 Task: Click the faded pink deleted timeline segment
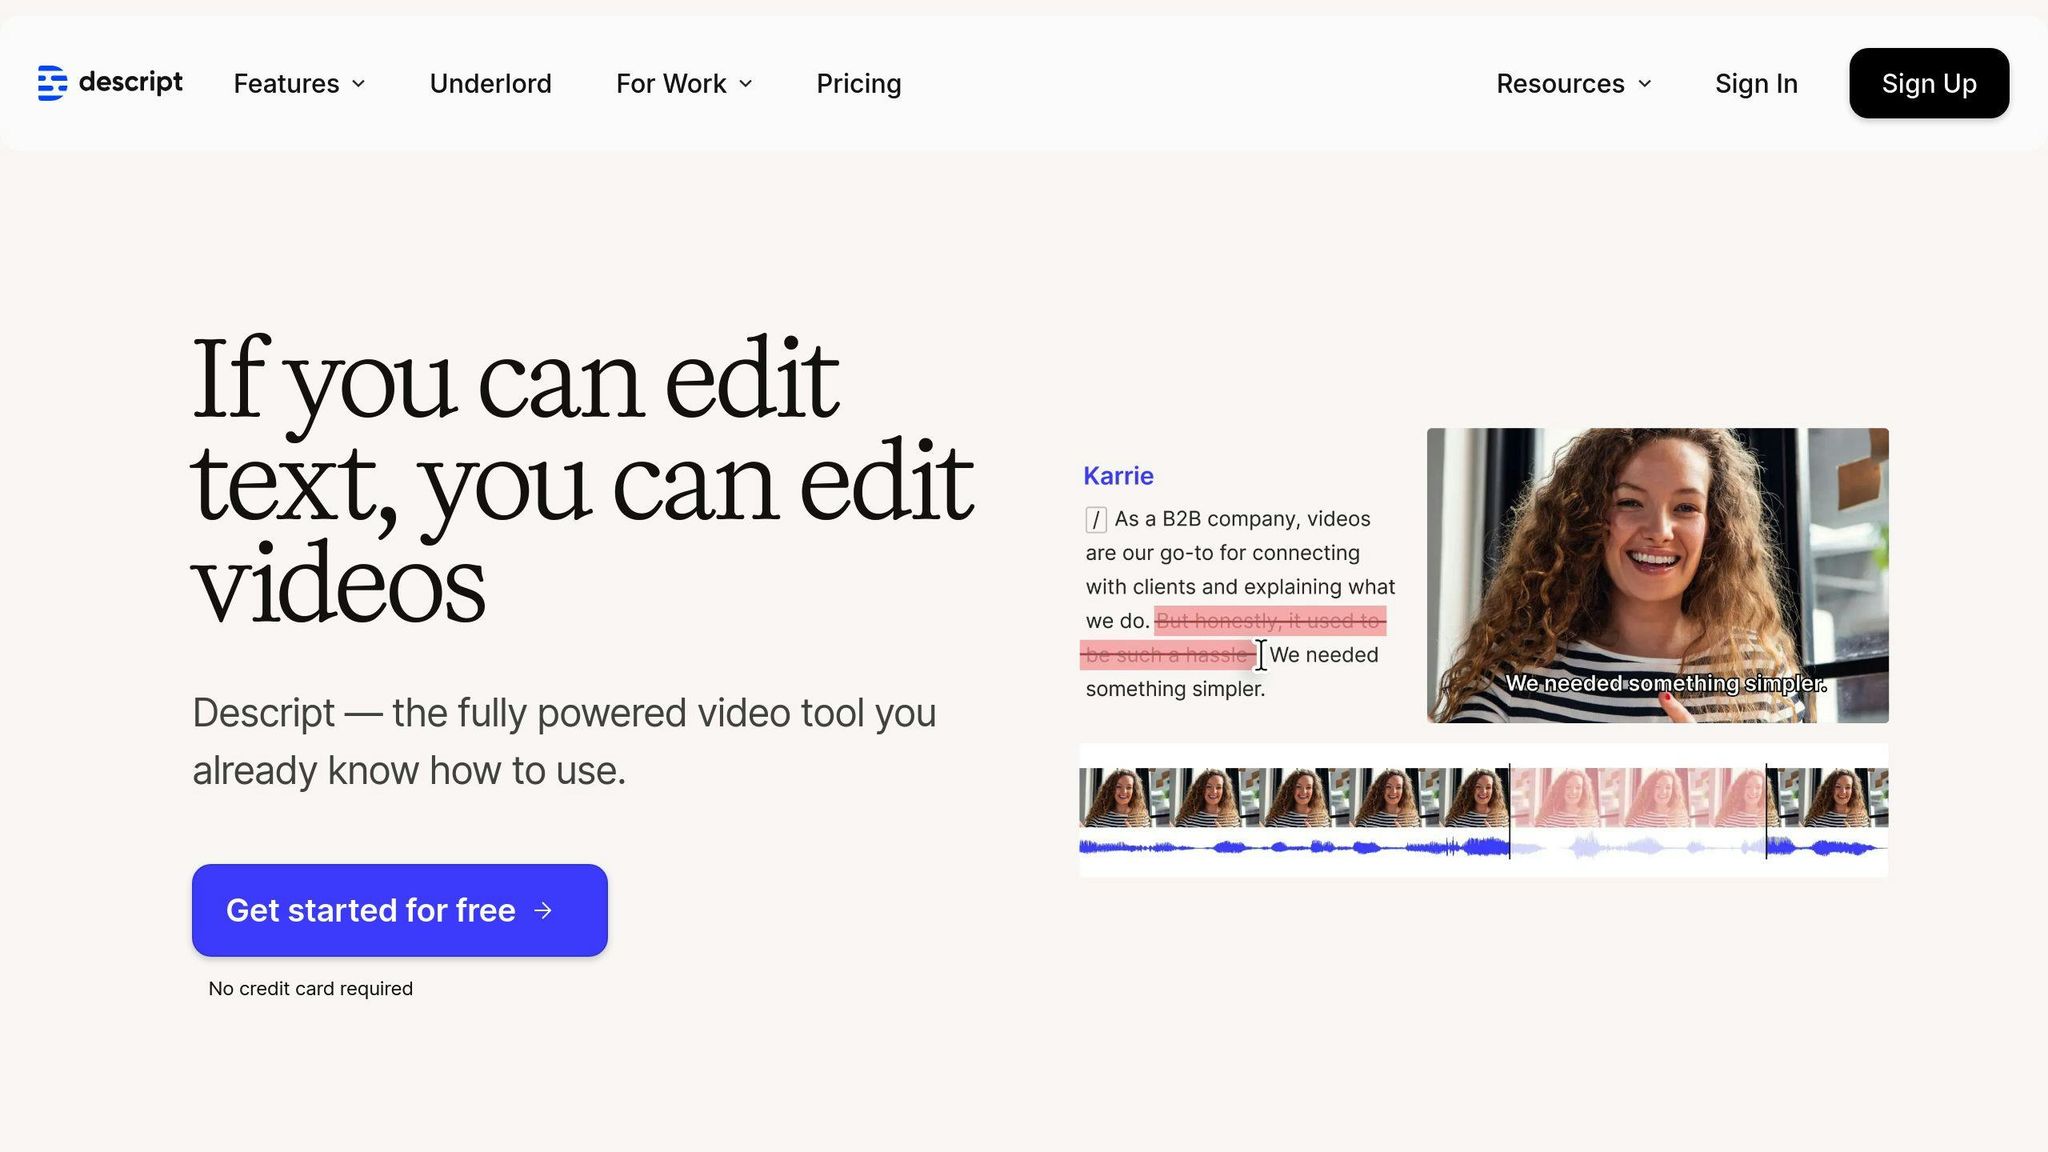1637,797
